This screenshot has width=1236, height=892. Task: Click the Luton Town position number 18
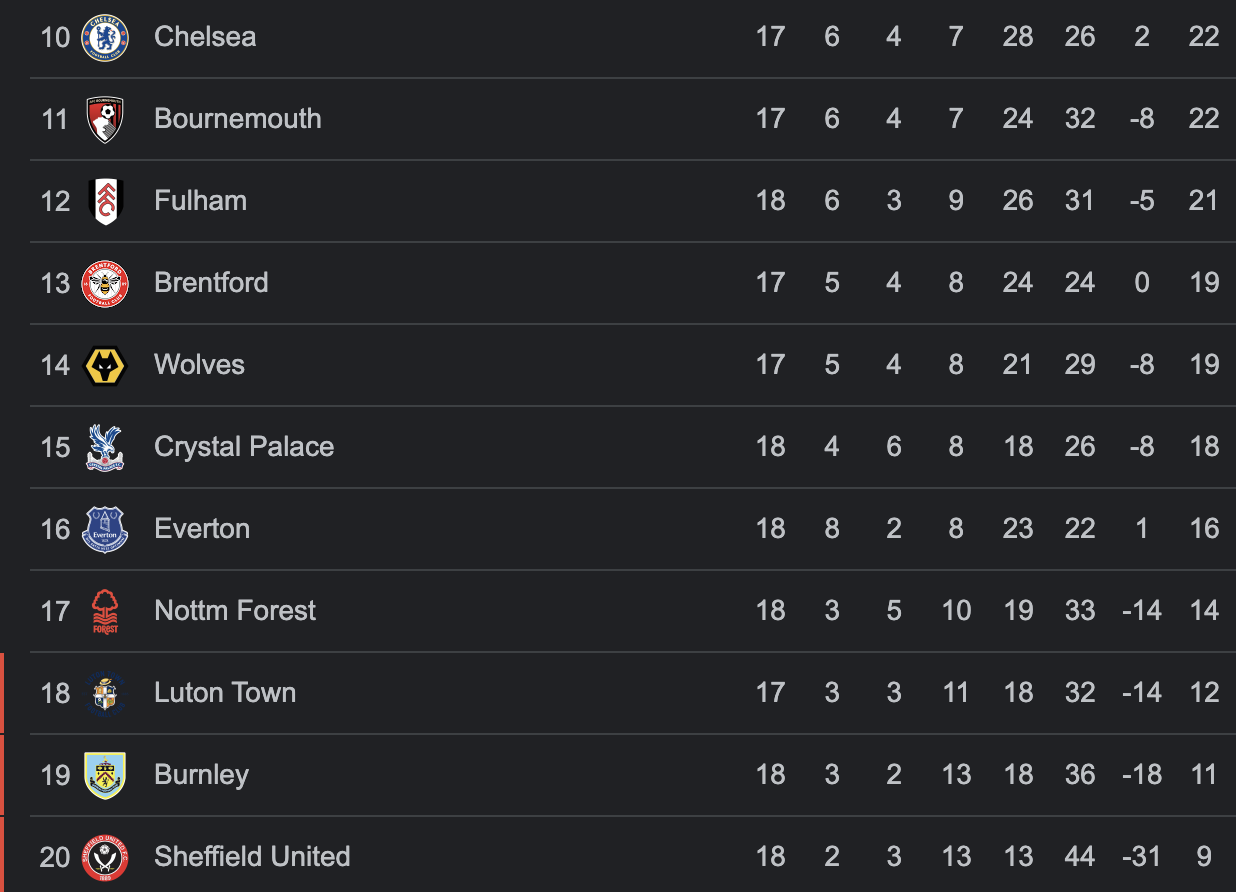[x=55, y=693]
